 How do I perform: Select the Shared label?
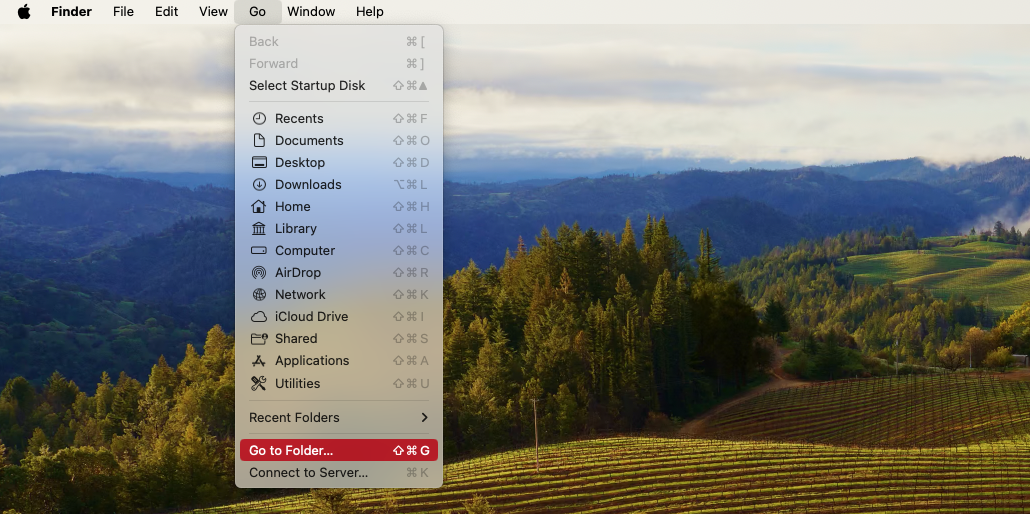(x=296, y=339)
